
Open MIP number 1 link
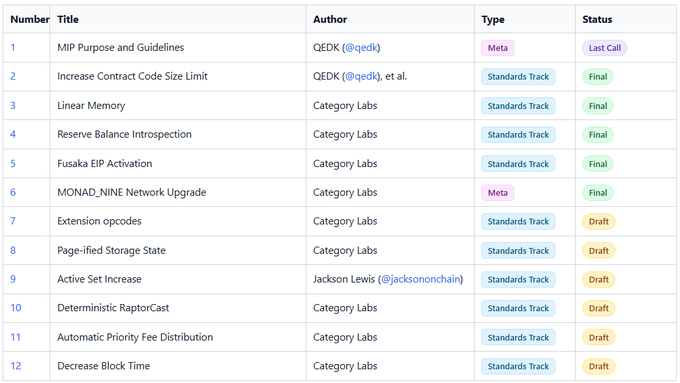tap(13, 48)
